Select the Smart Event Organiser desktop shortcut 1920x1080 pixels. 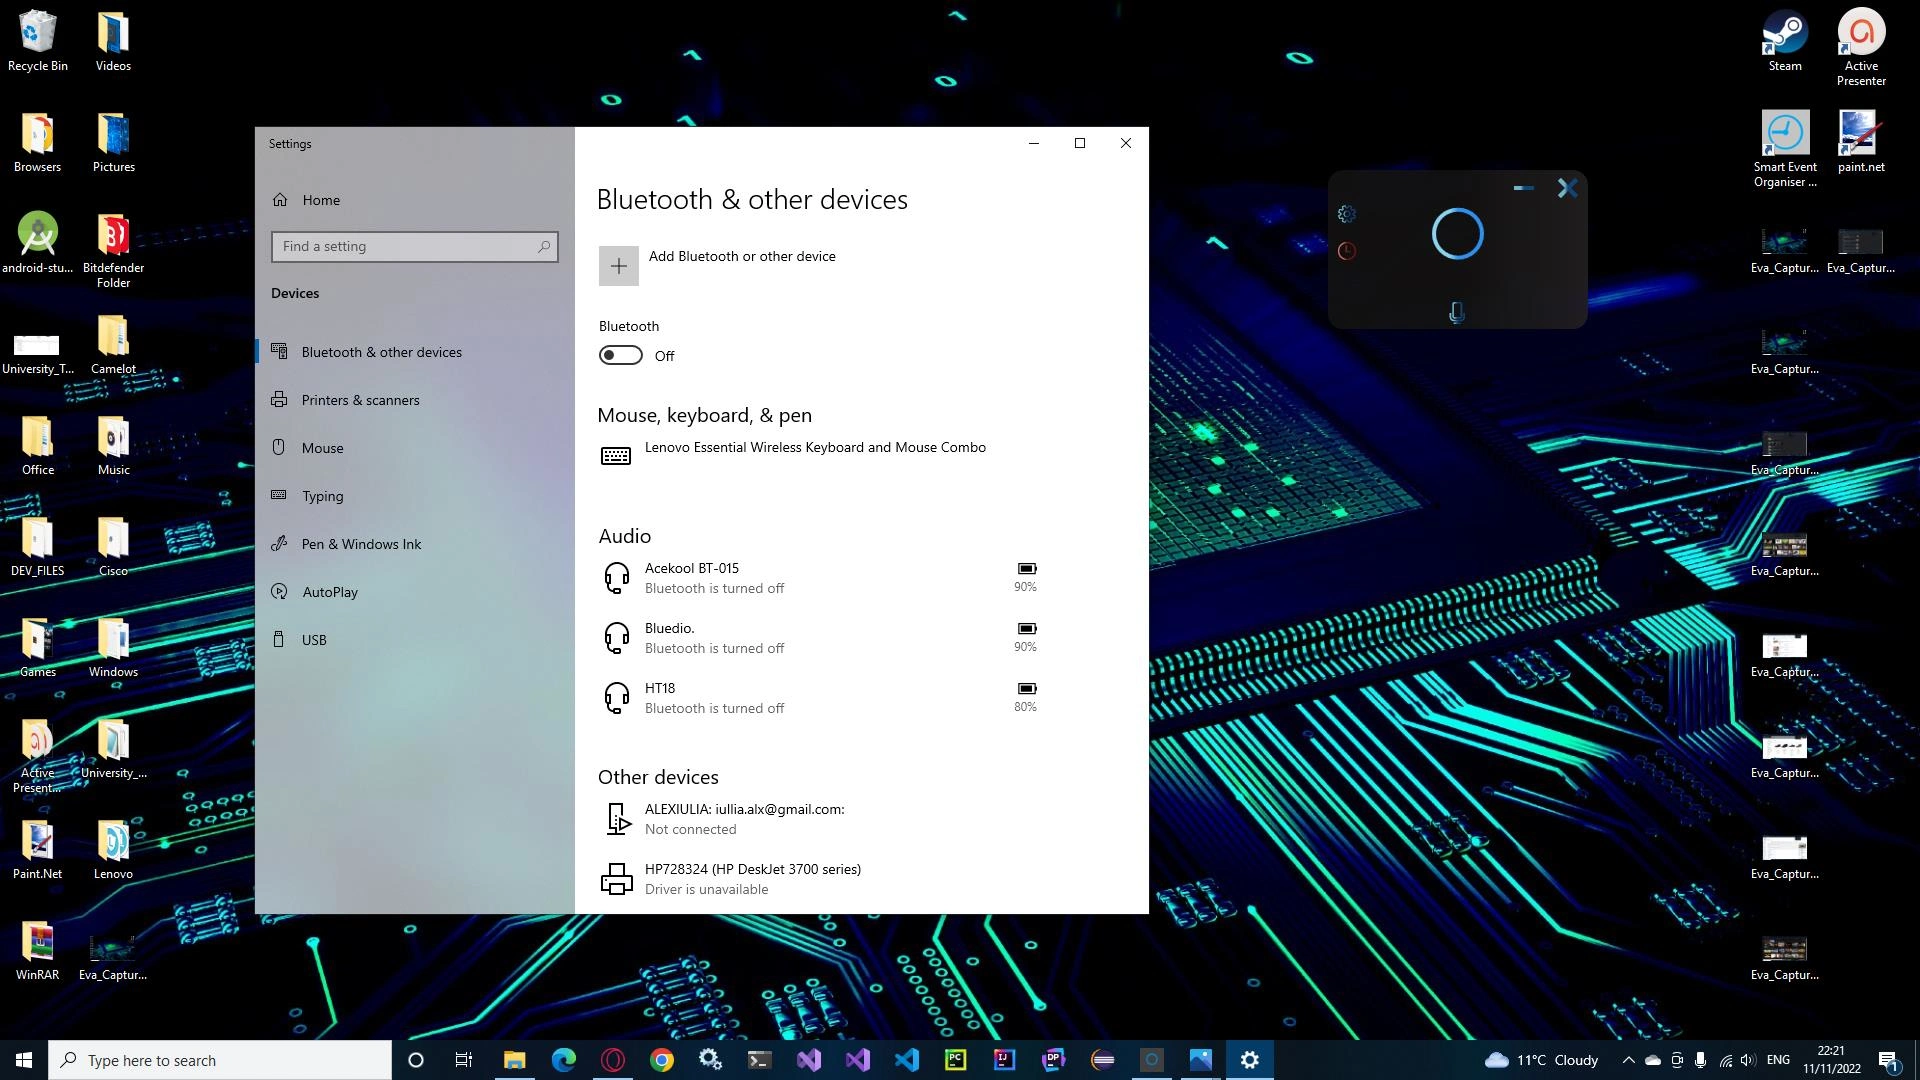[1785, 149]
